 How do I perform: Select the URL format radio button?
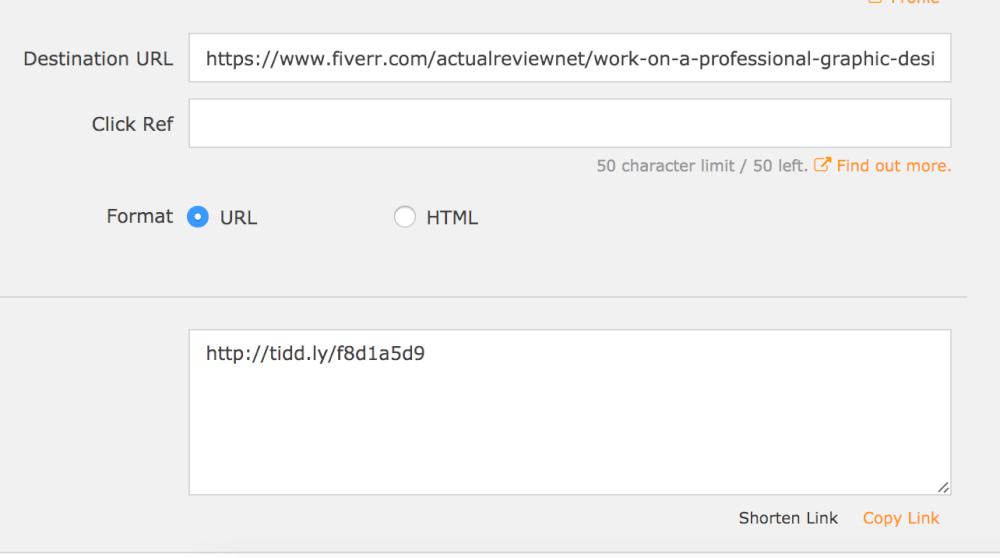click(198, 217)
